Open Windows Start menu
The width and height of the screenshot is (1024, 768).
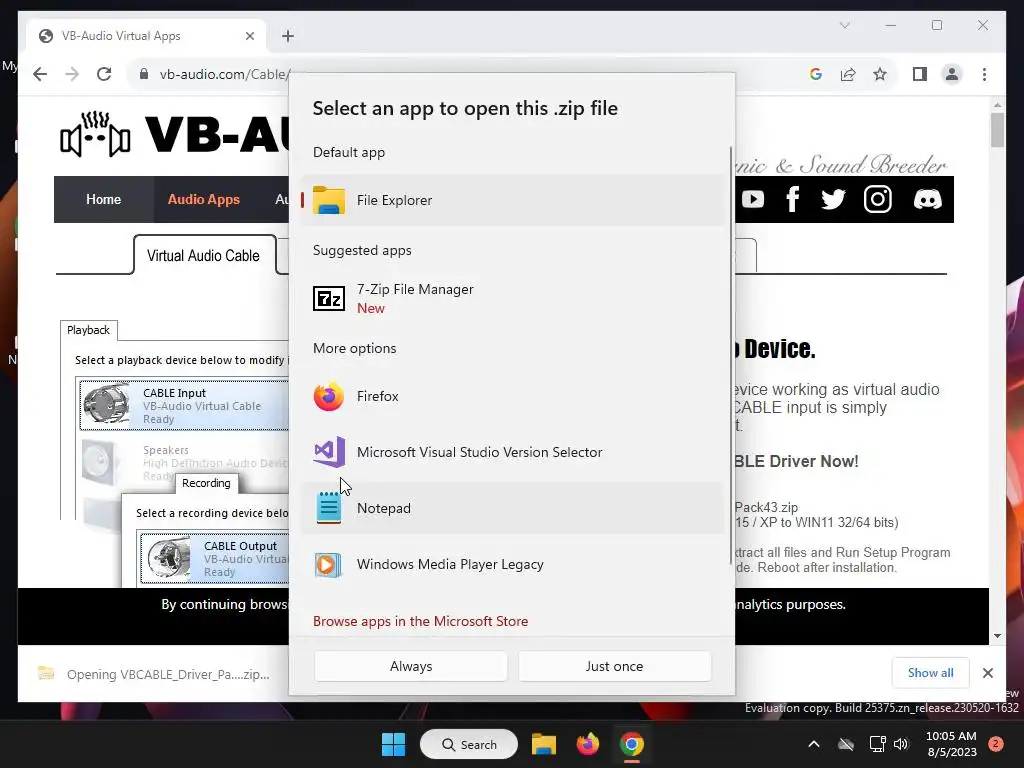[393, 744]
